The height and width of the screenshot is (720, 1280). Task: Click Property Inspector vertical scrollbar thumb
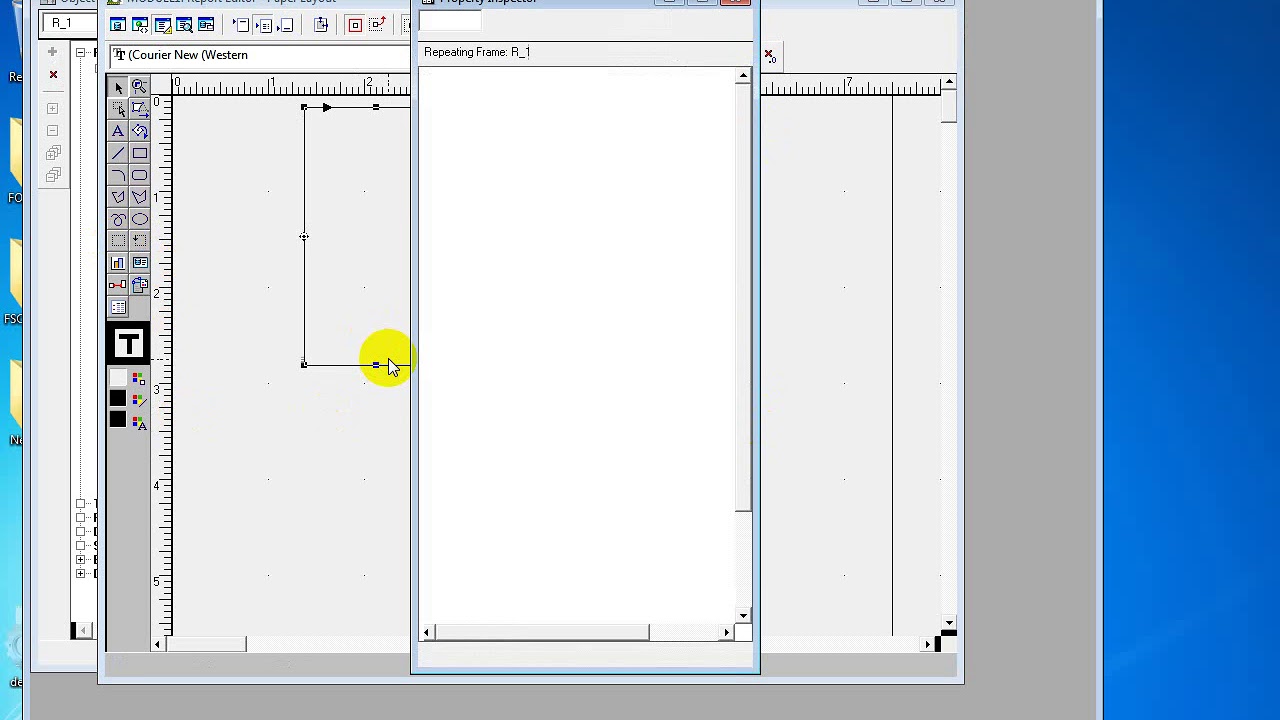(743, 296)
